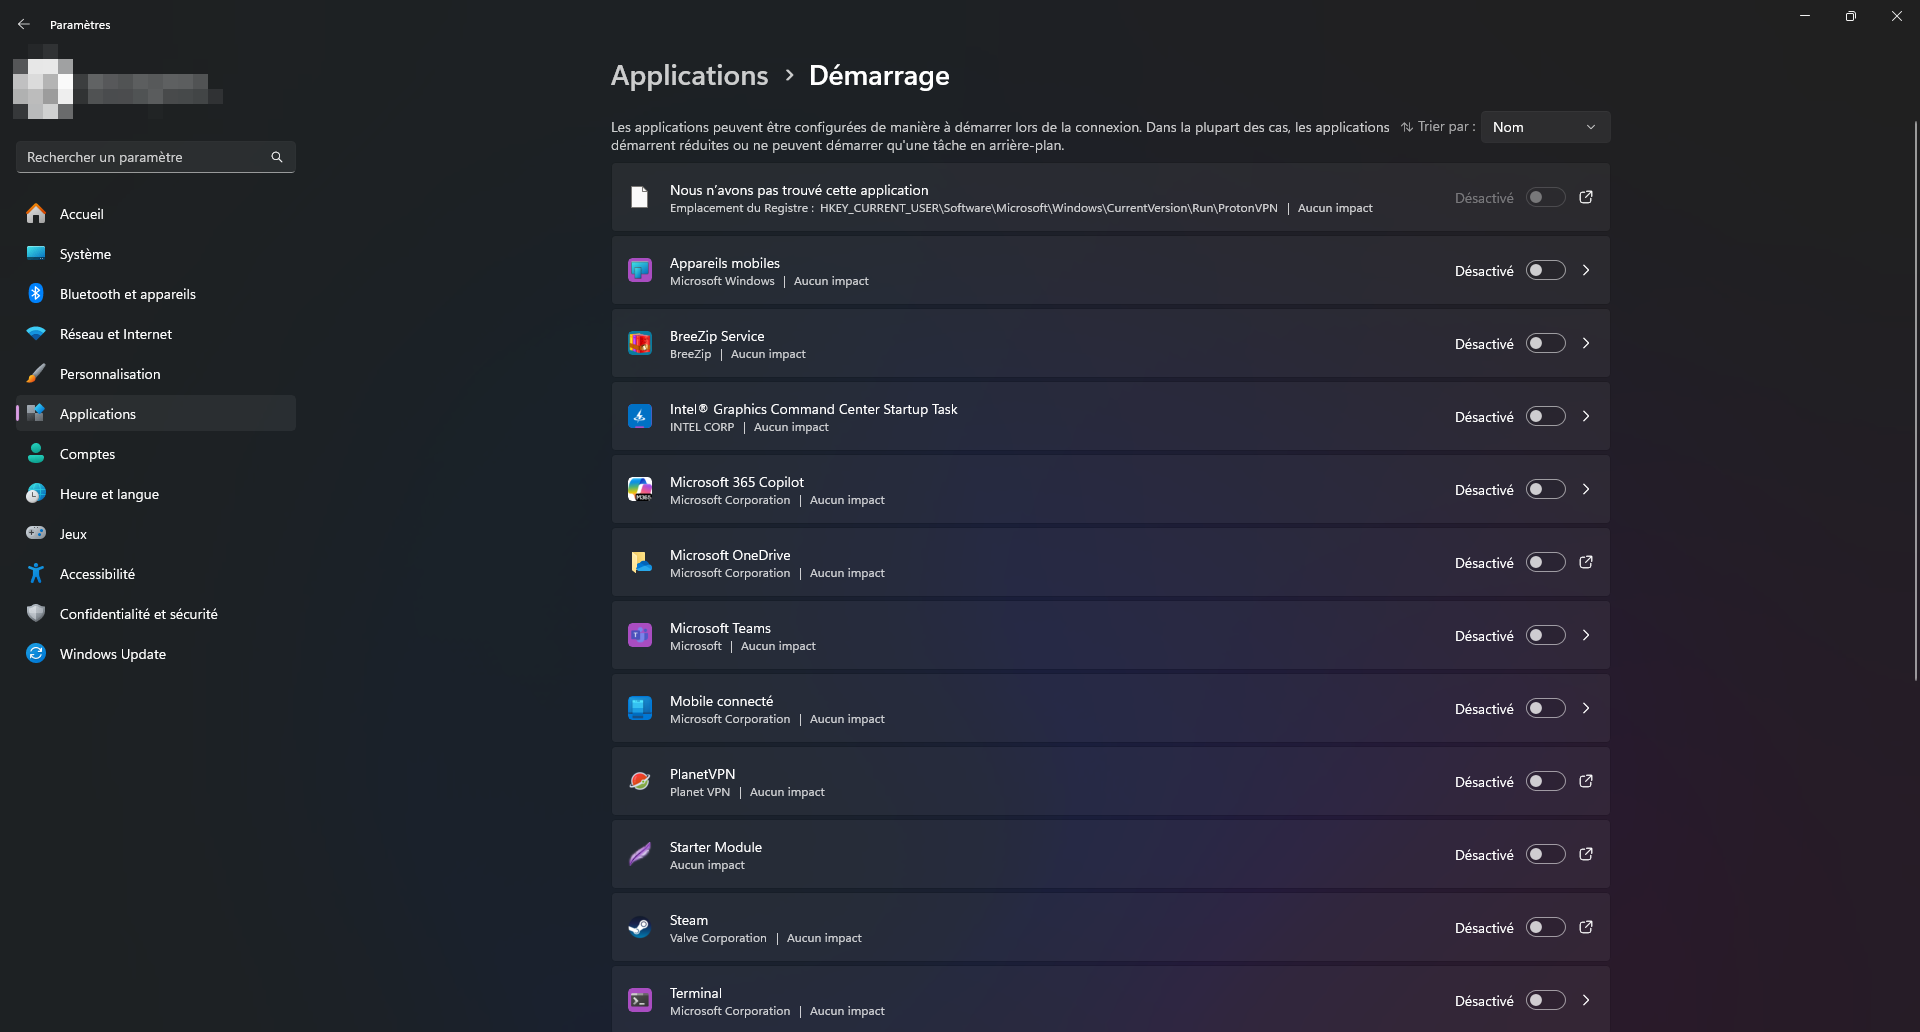
Task: Open Jeux settings
Action: (x=156, y=534)
